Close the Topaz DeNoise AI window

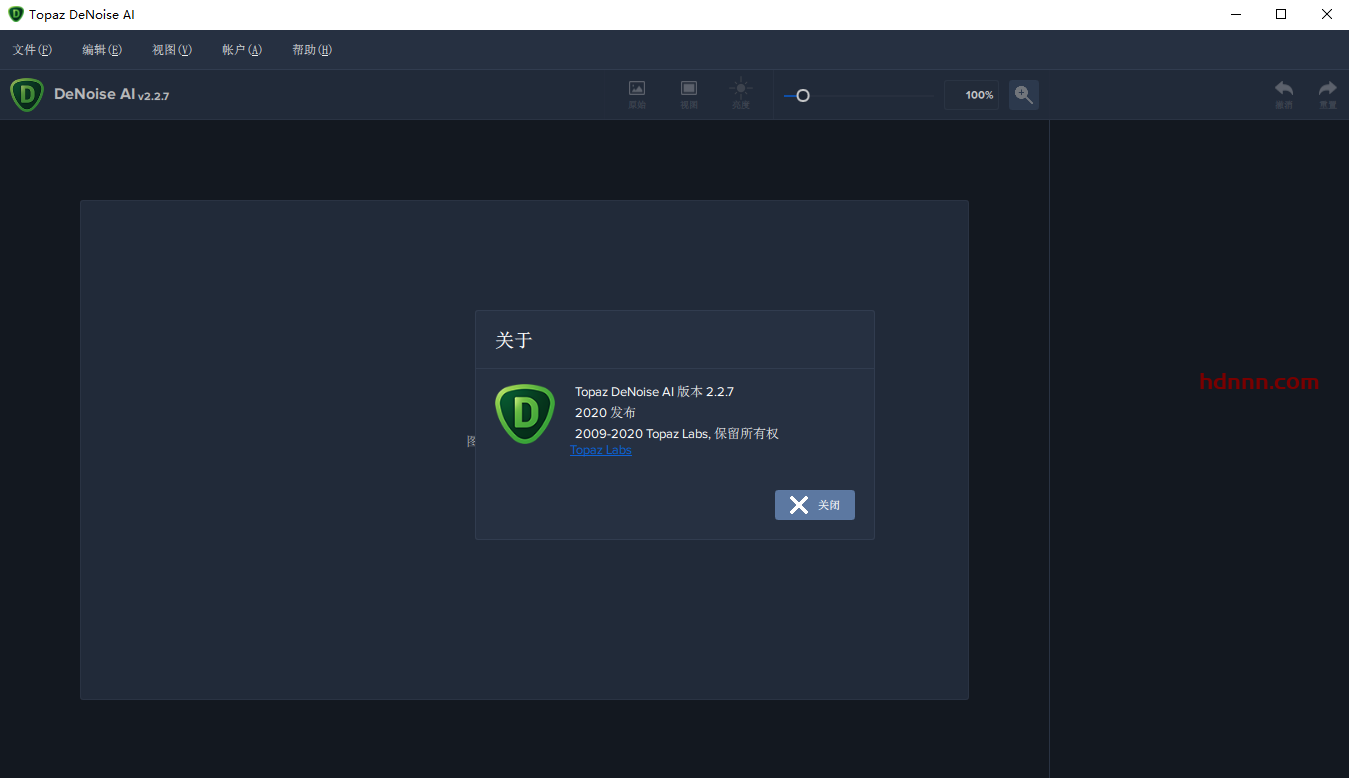[x=1326, y=14]
